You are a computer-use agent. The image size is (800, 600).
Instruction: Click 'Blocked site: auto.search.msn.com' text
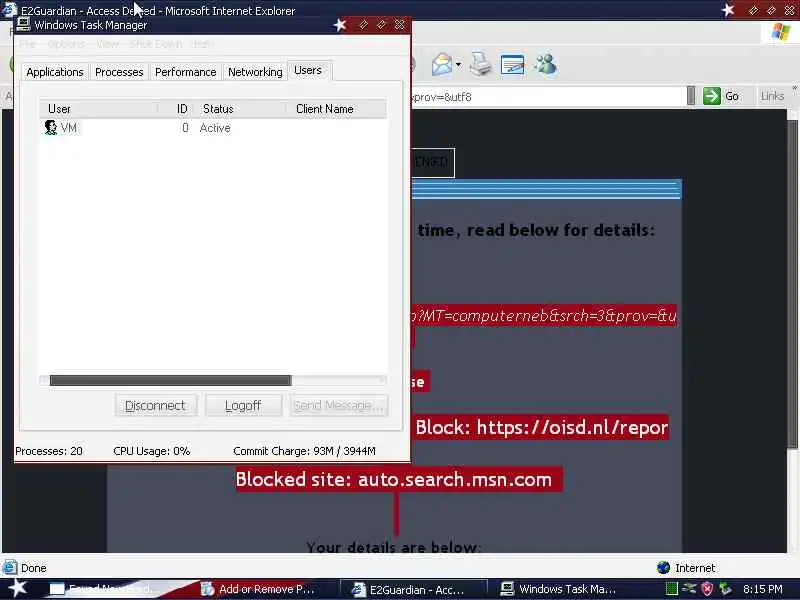[x=394, y=480]
